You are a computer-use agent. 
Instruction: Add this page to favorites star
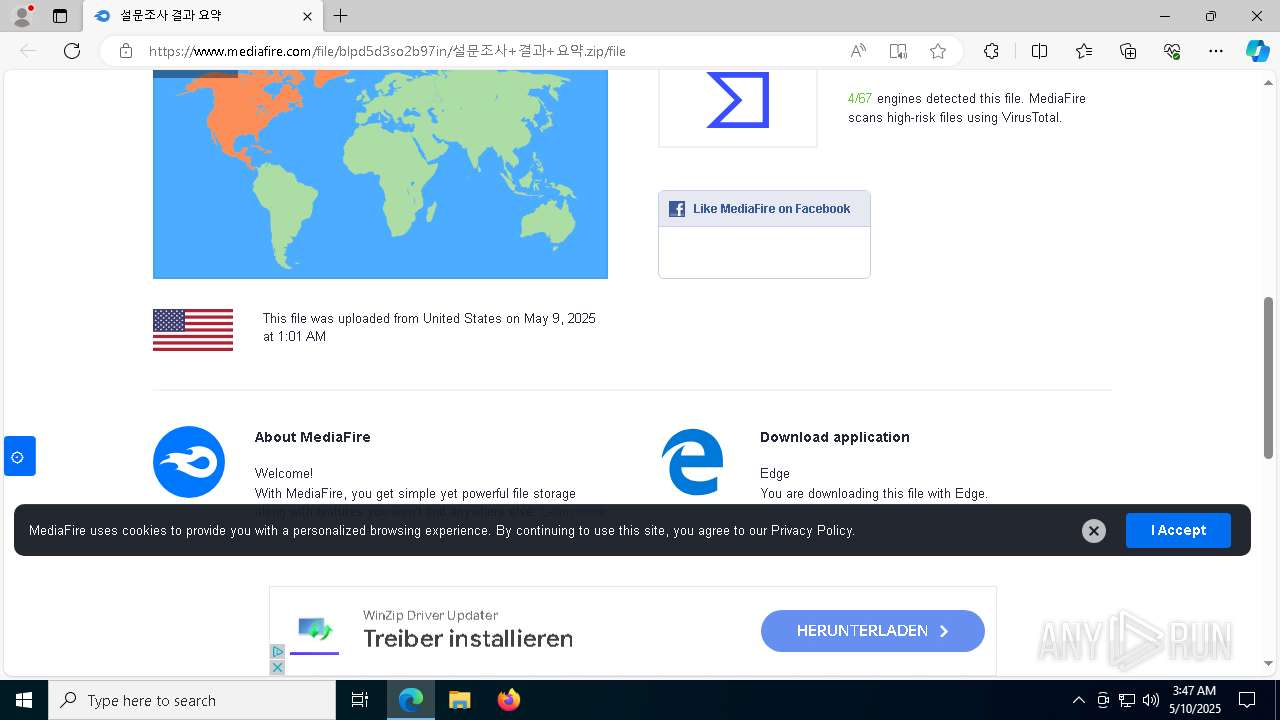click(x=938, y=51)
